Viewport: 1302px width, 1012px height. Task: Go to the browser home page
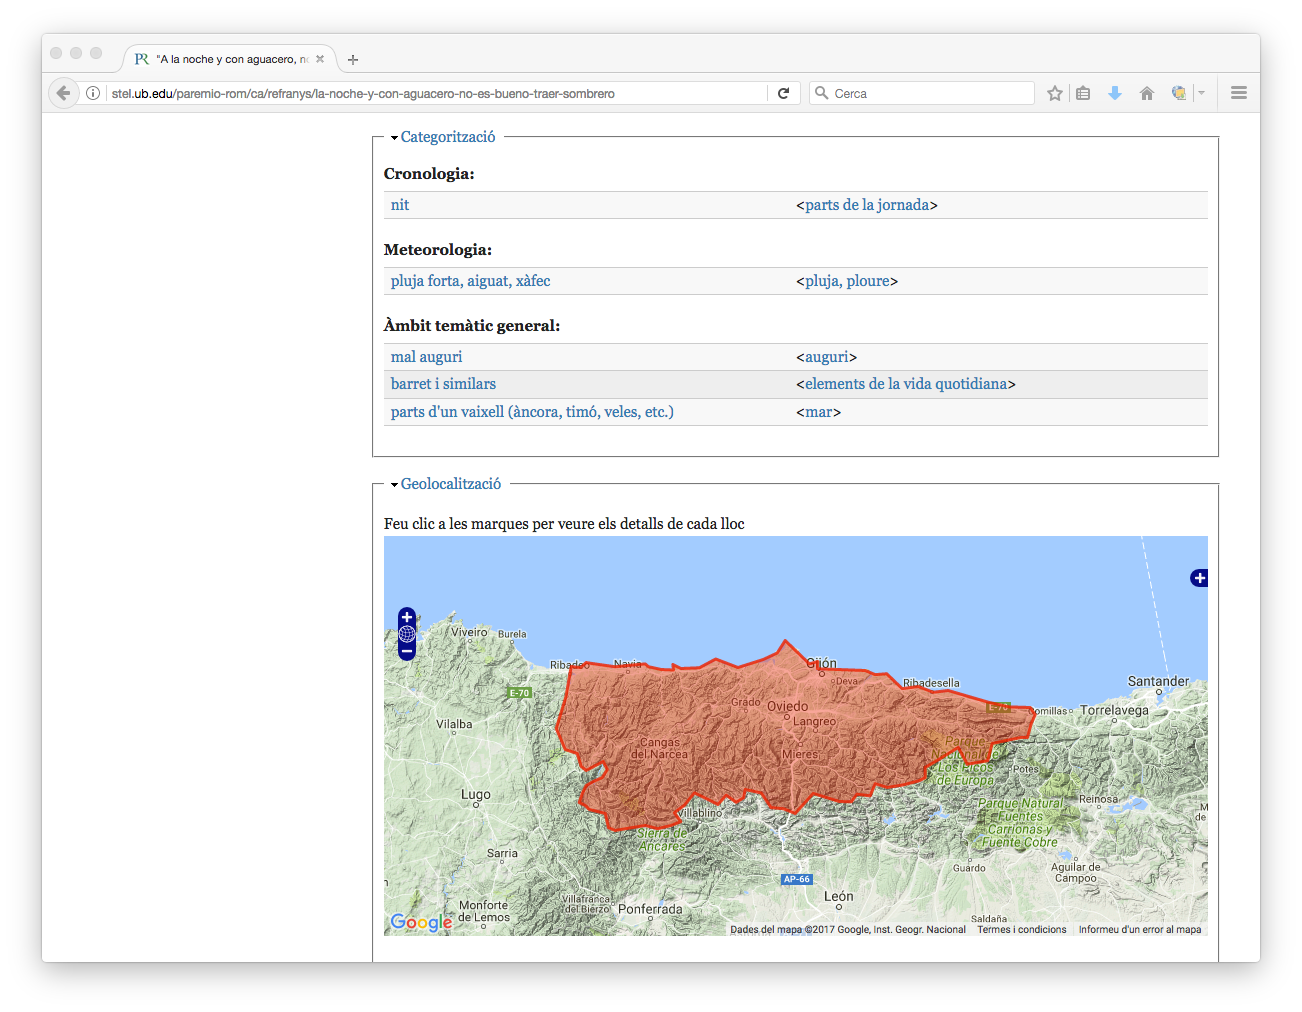[1146, 93]
